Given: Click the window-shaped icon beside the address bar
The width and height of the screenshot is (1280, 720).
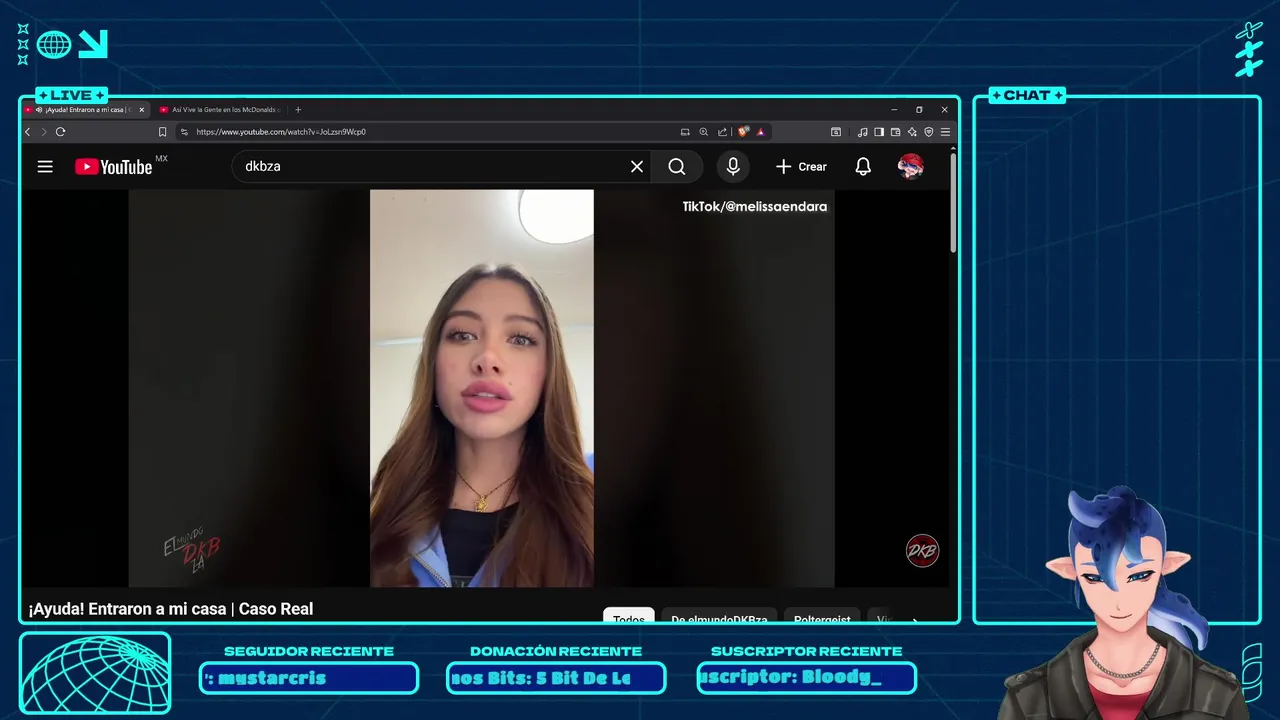Looking at the screenshot, I should [836, 132].
